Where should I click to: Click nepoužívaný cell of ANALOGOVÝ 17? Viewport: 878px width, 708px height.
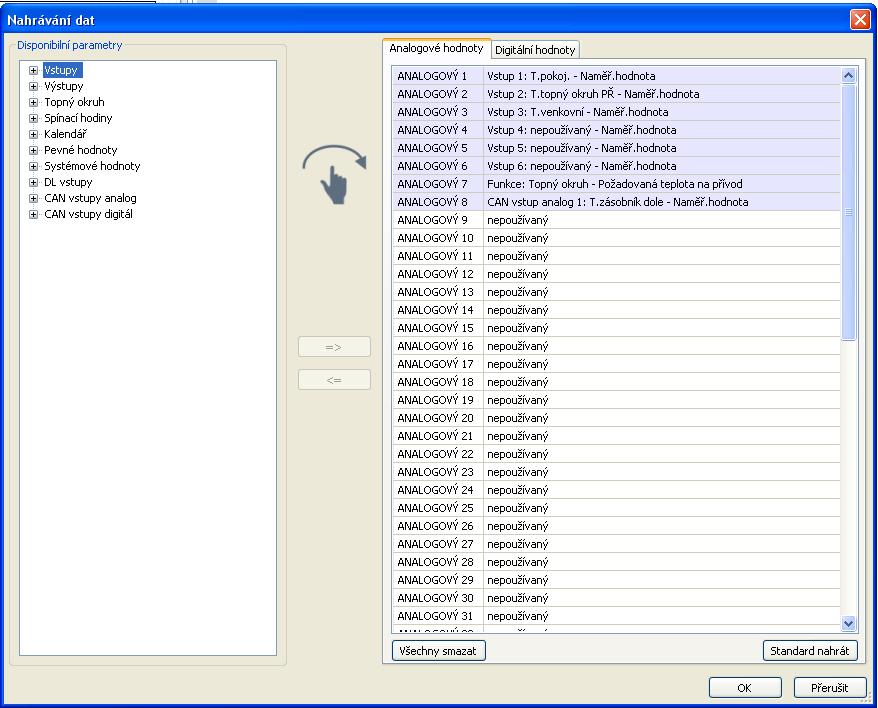point(662,364)
